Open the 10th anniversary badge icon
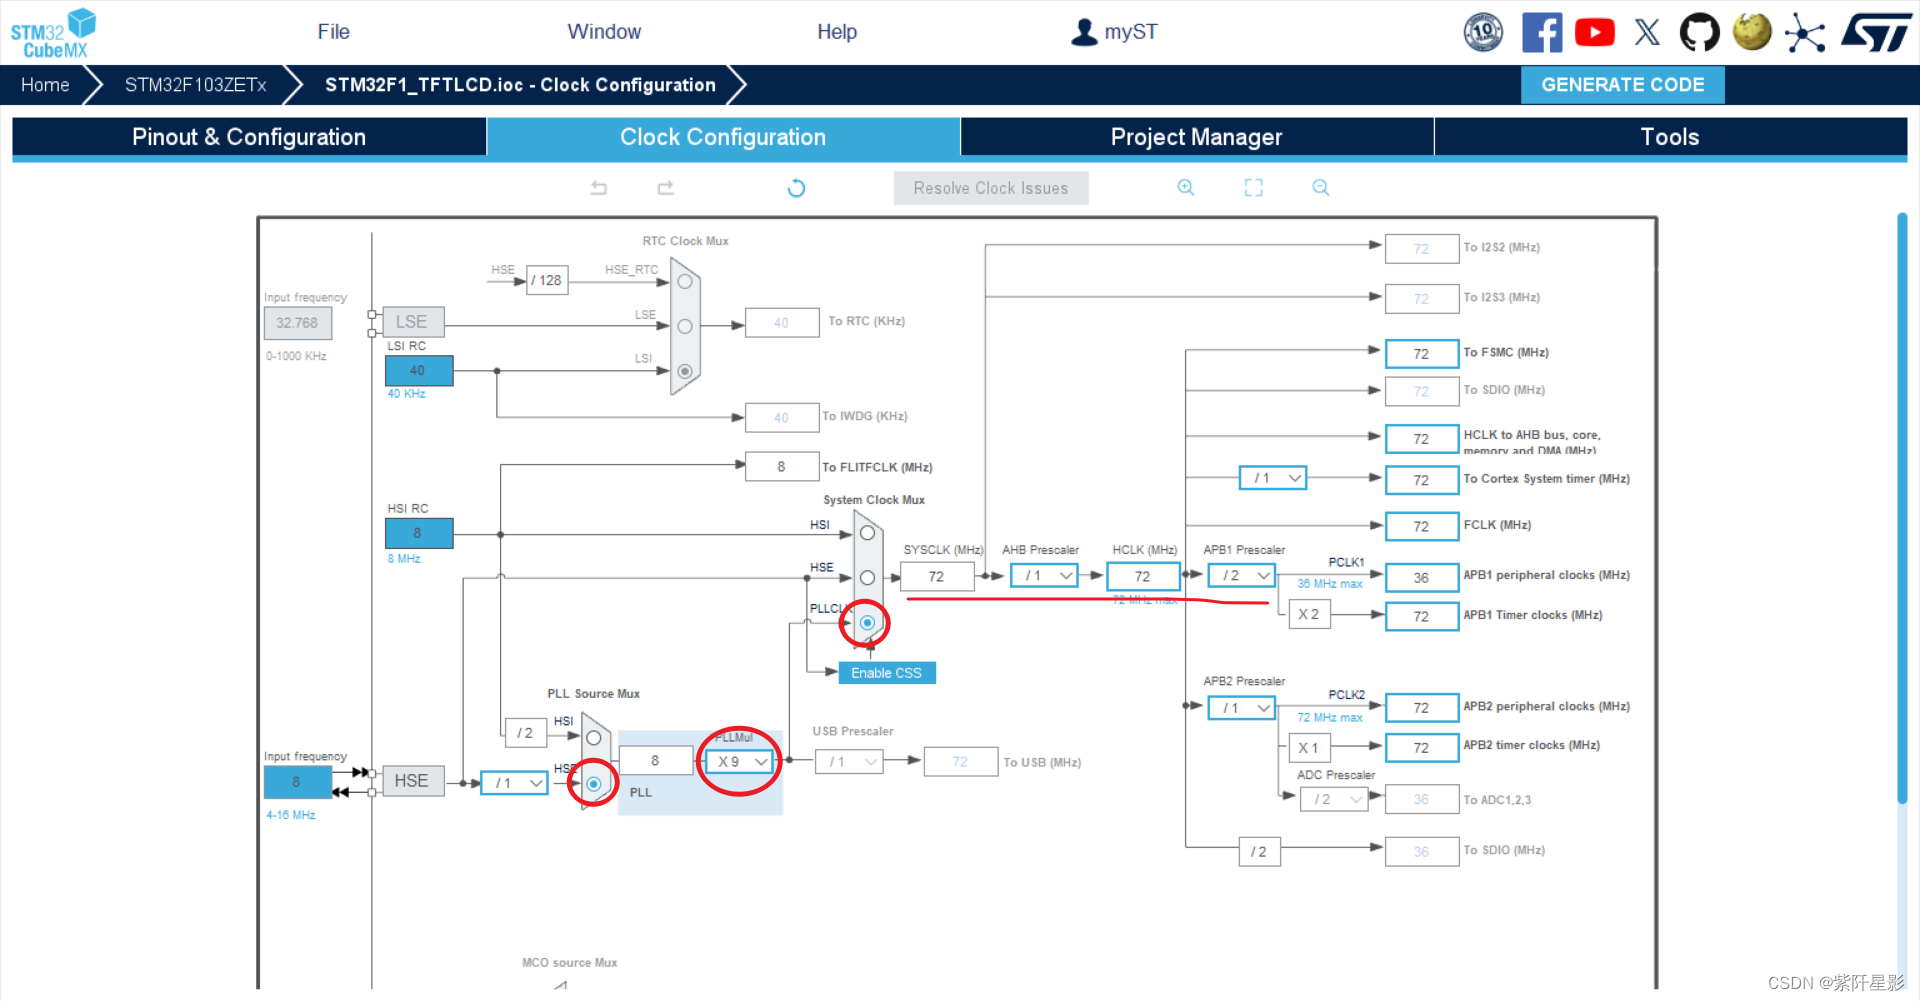Screen dimensions: 1920x1001 [1483, 32]
